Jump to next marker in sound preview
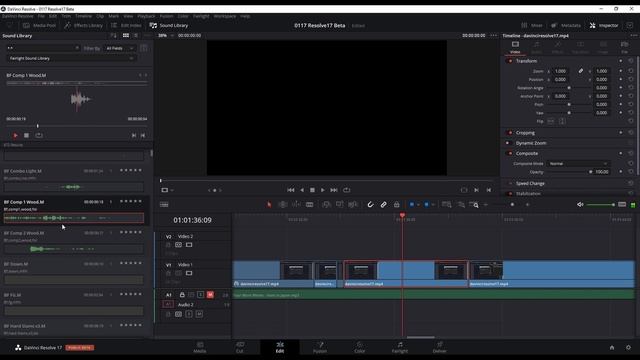This screenshot has height=360, width=640. pos(142,135)
